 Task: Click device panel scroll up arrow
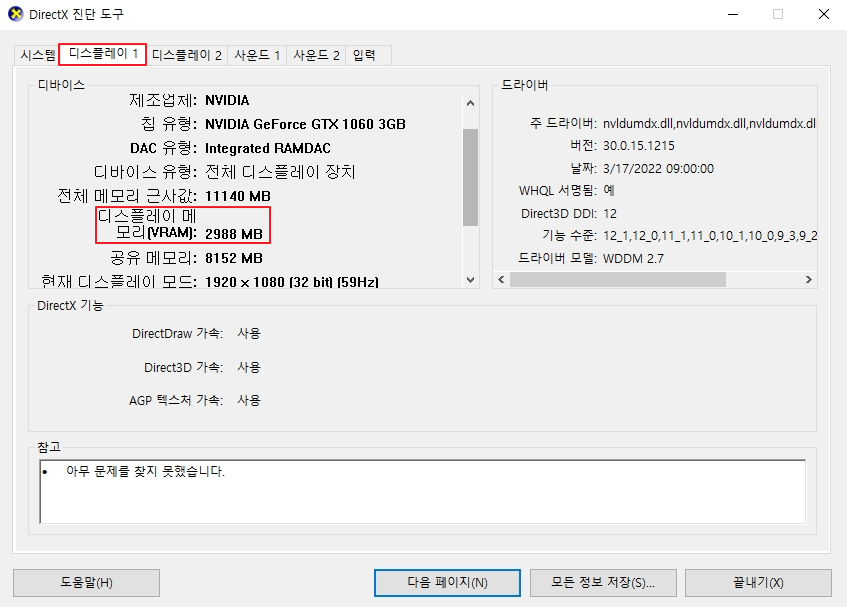pyautogui.click(x=470, y=103)
